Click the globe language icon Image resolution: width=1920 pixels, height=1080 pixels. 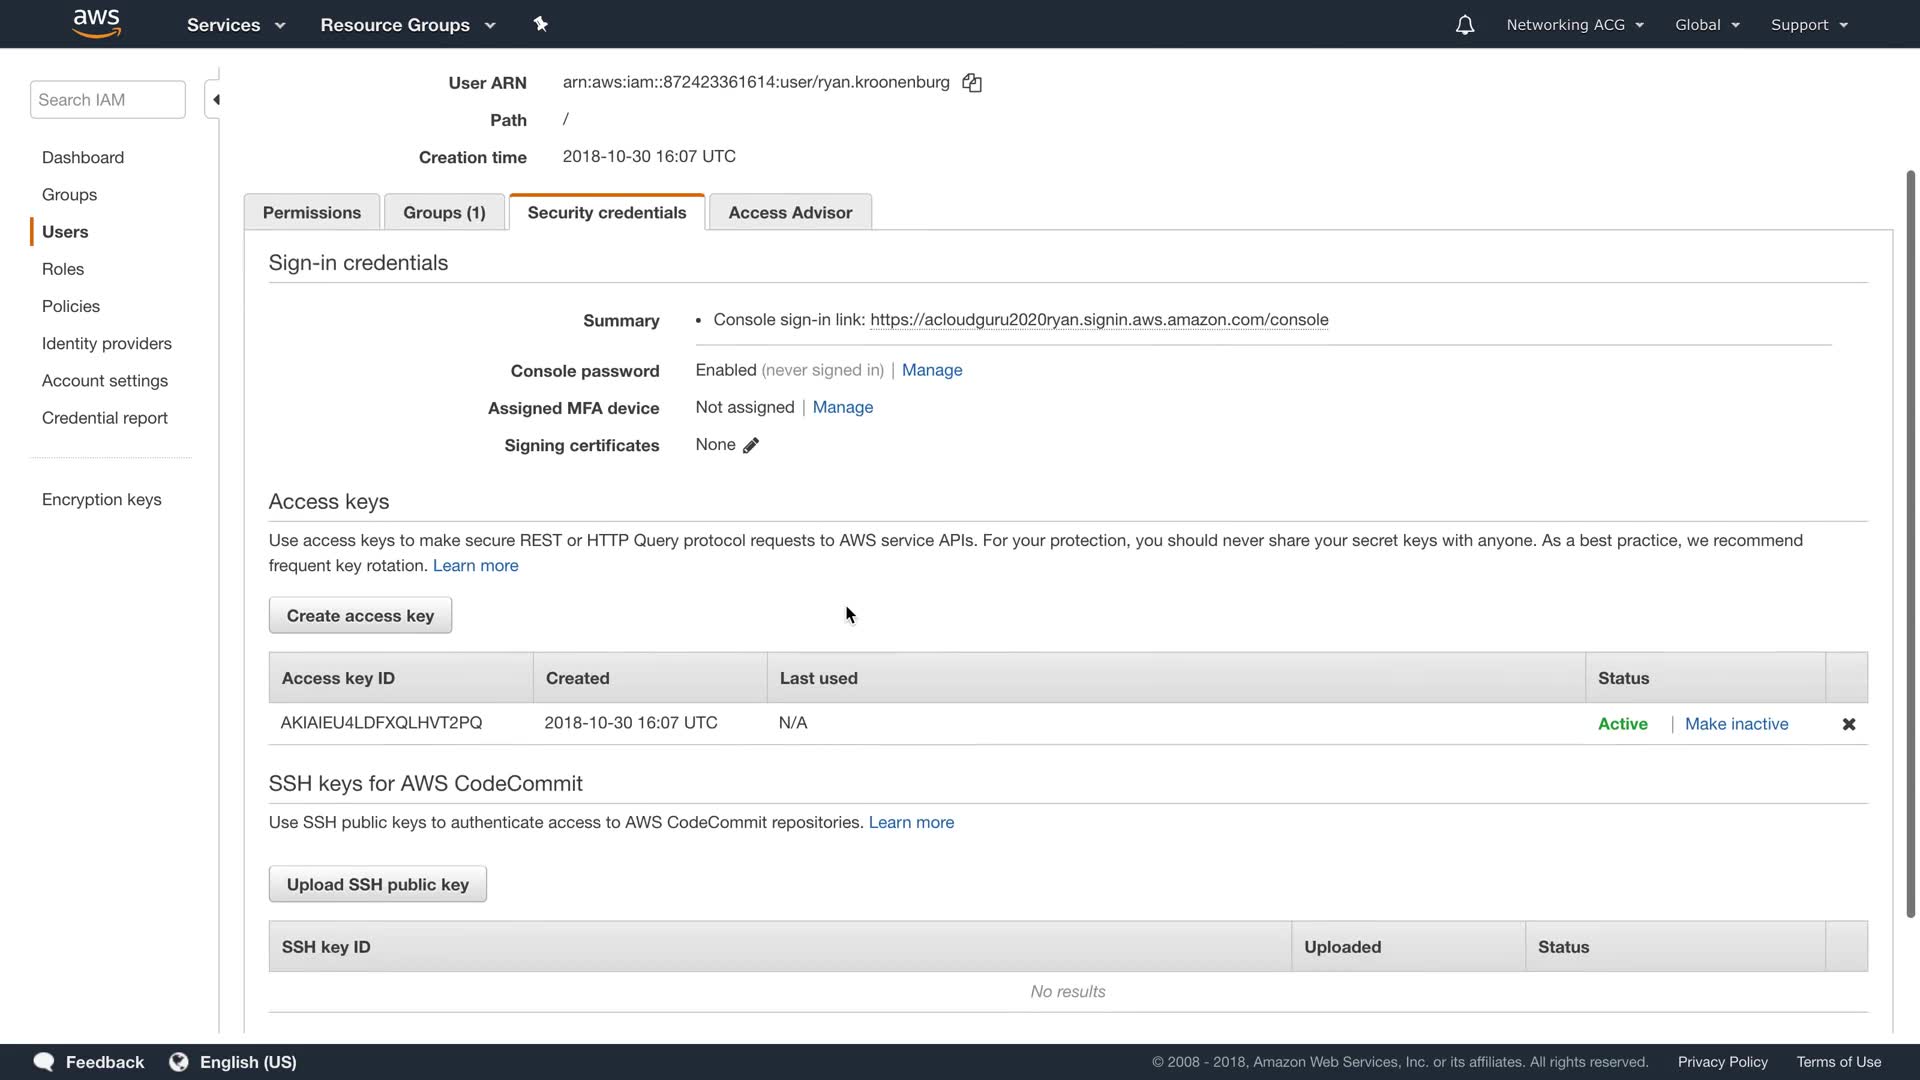point(179,1062)
